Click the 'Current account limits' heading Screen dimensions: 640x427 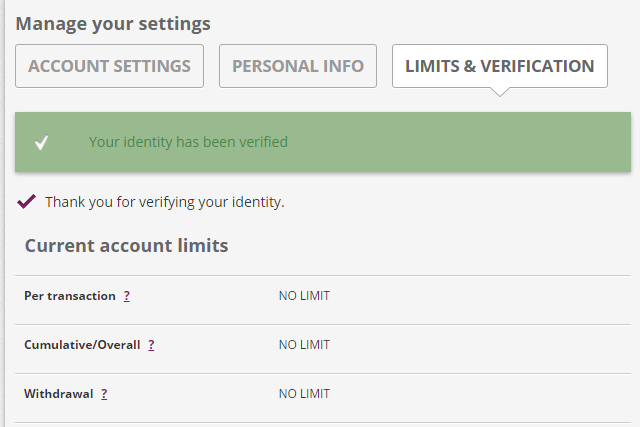pyautogui.click(x=127, y=245)
